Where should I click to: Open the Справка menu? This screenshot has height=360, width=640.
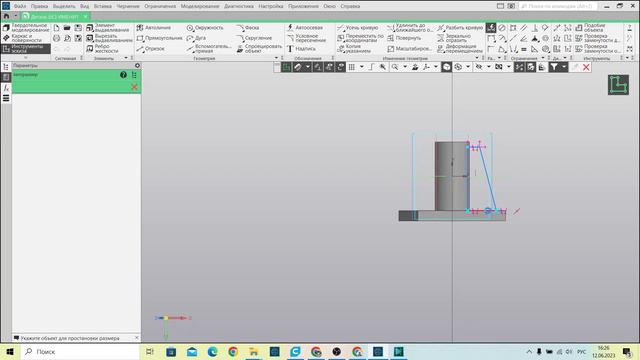350,6
